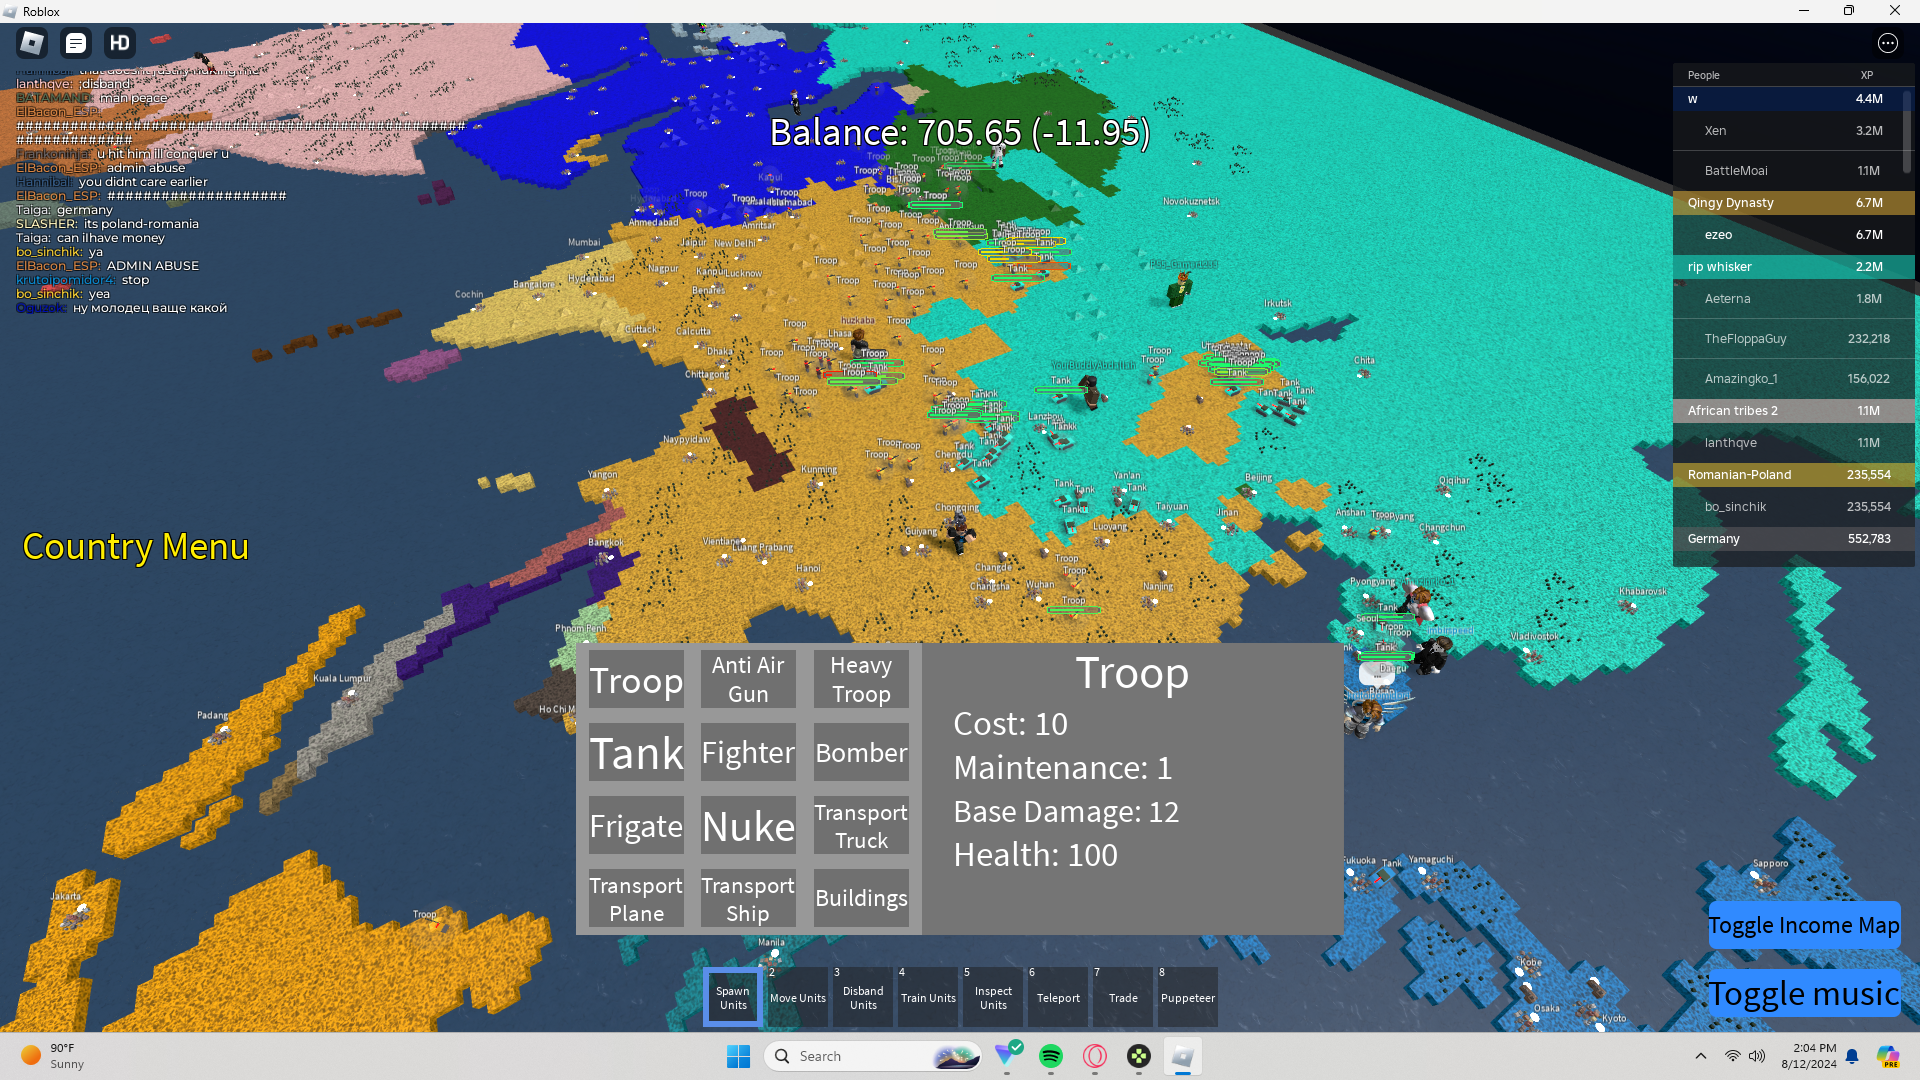Select Tank in the unit menu
The height and width of the screenshot is (1080, 1920).
click(x=636, y=753)
